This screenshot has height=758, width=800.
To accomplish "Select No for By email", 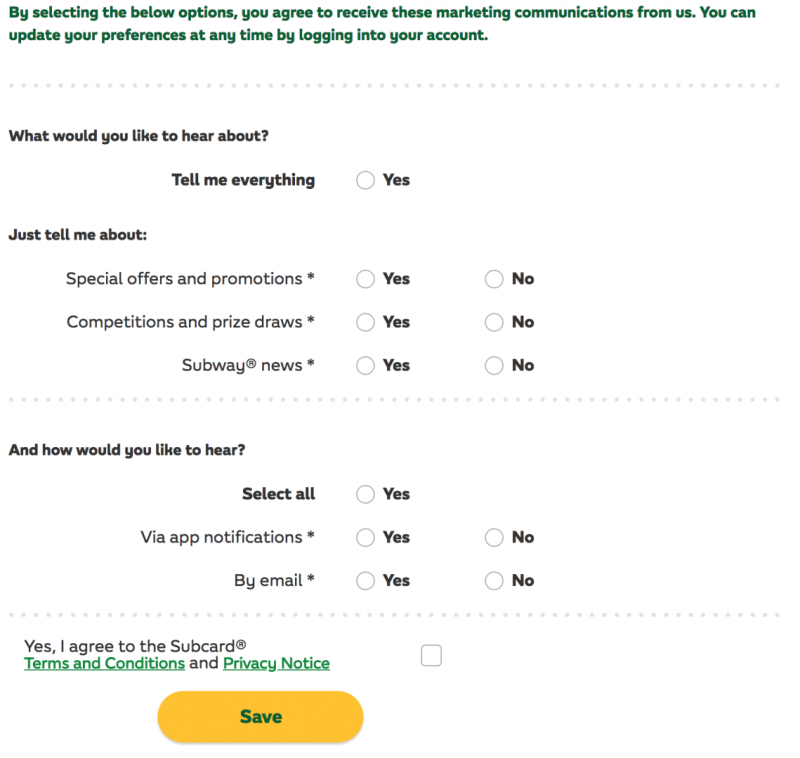I will [494, 580].
